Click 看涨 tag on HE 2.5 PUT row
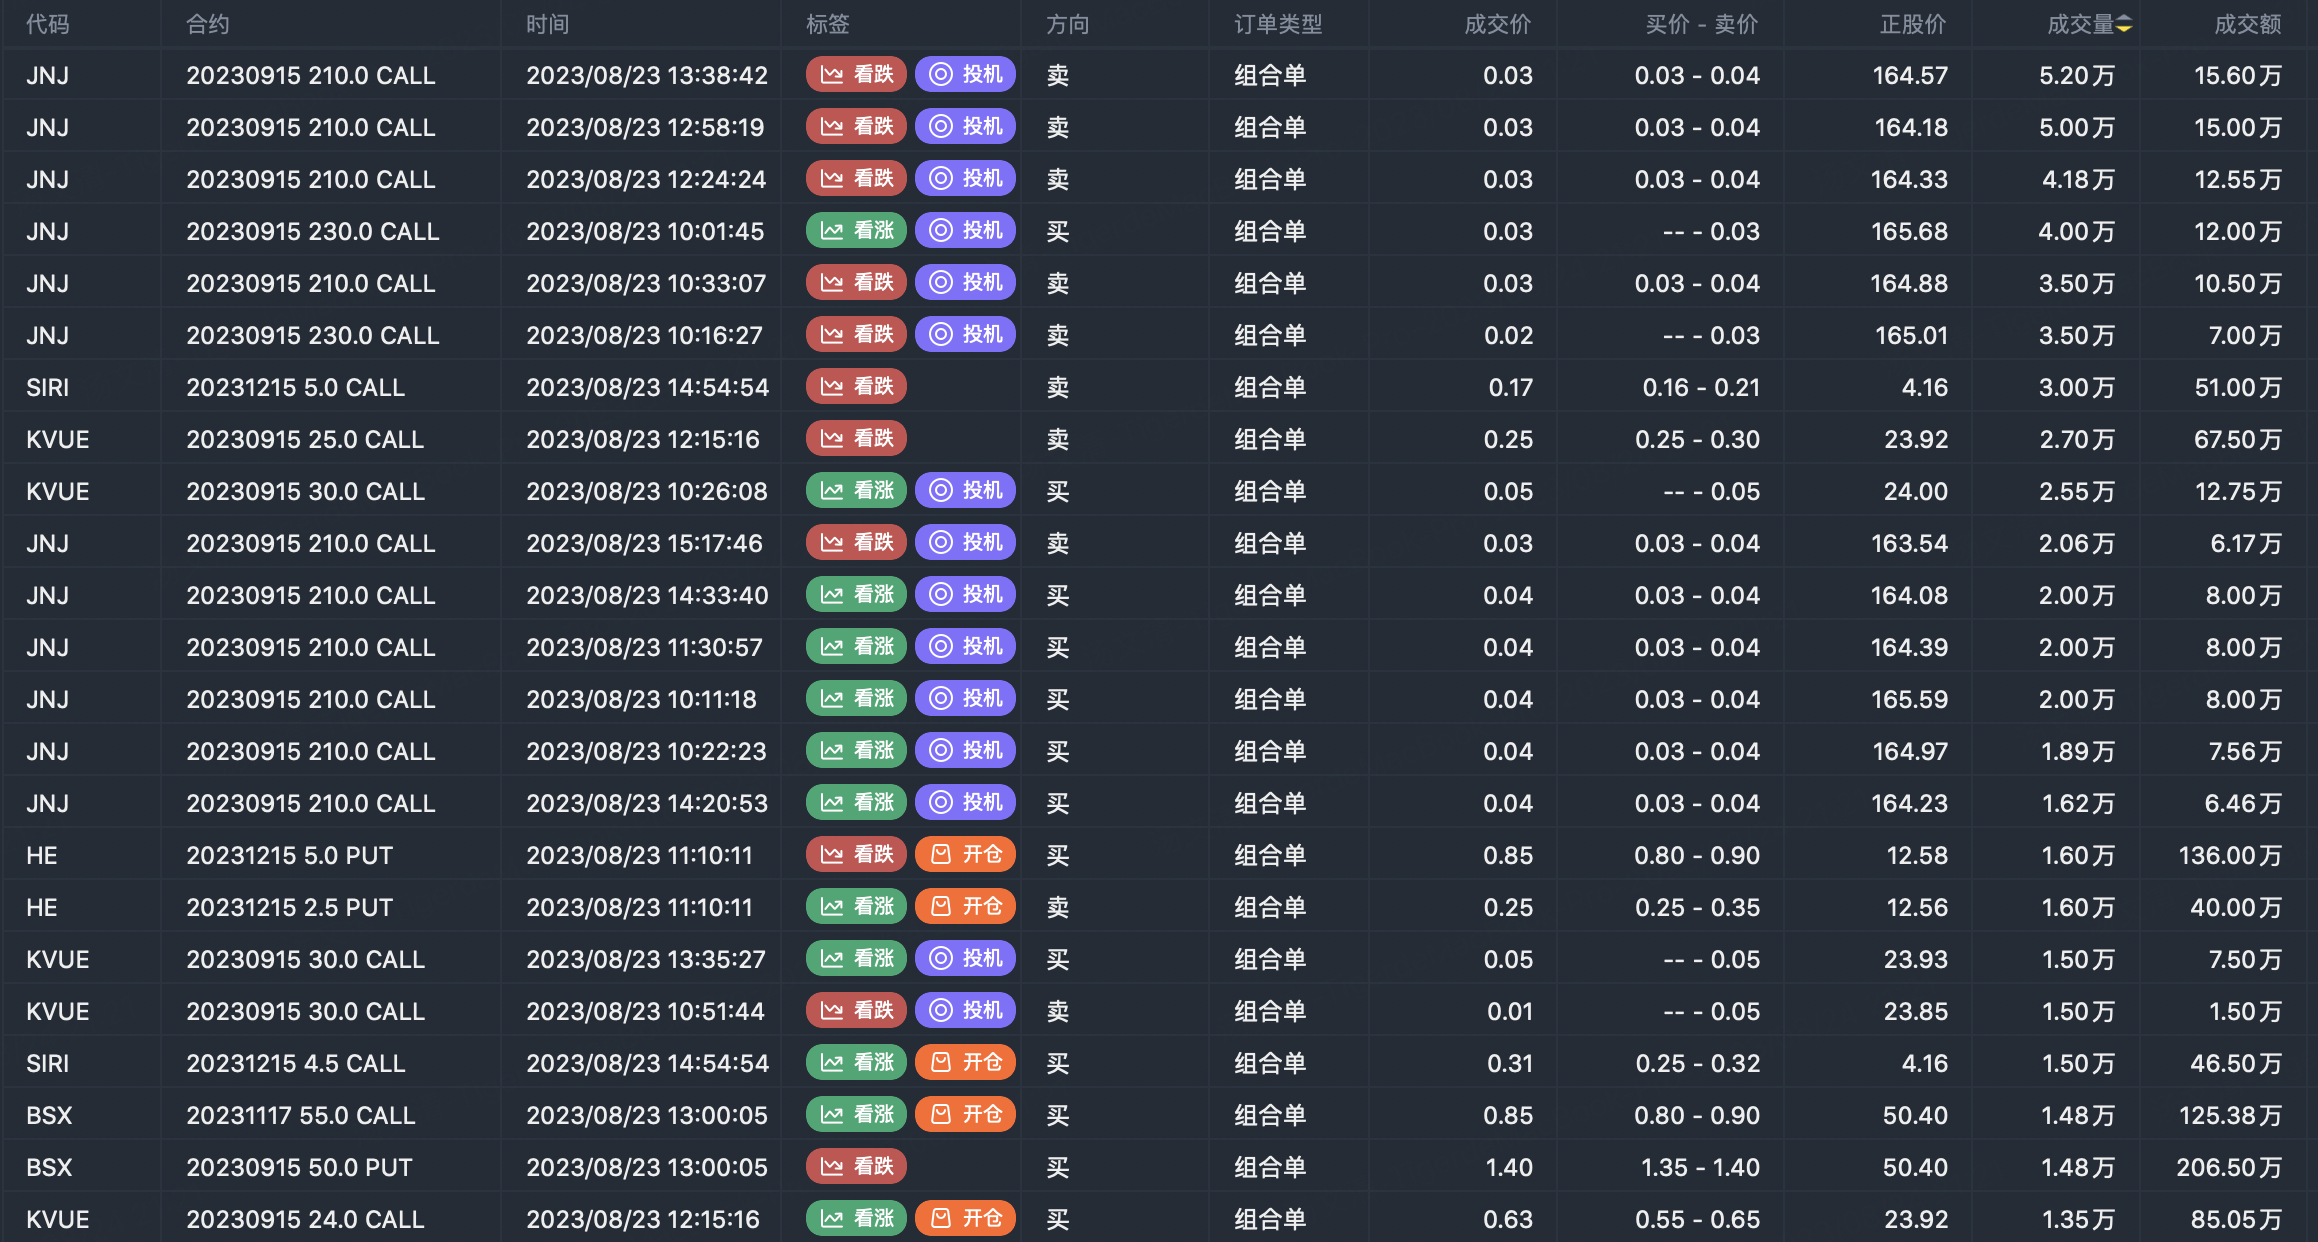Viewport: 2318px width, 1242px height. (856, 906)
